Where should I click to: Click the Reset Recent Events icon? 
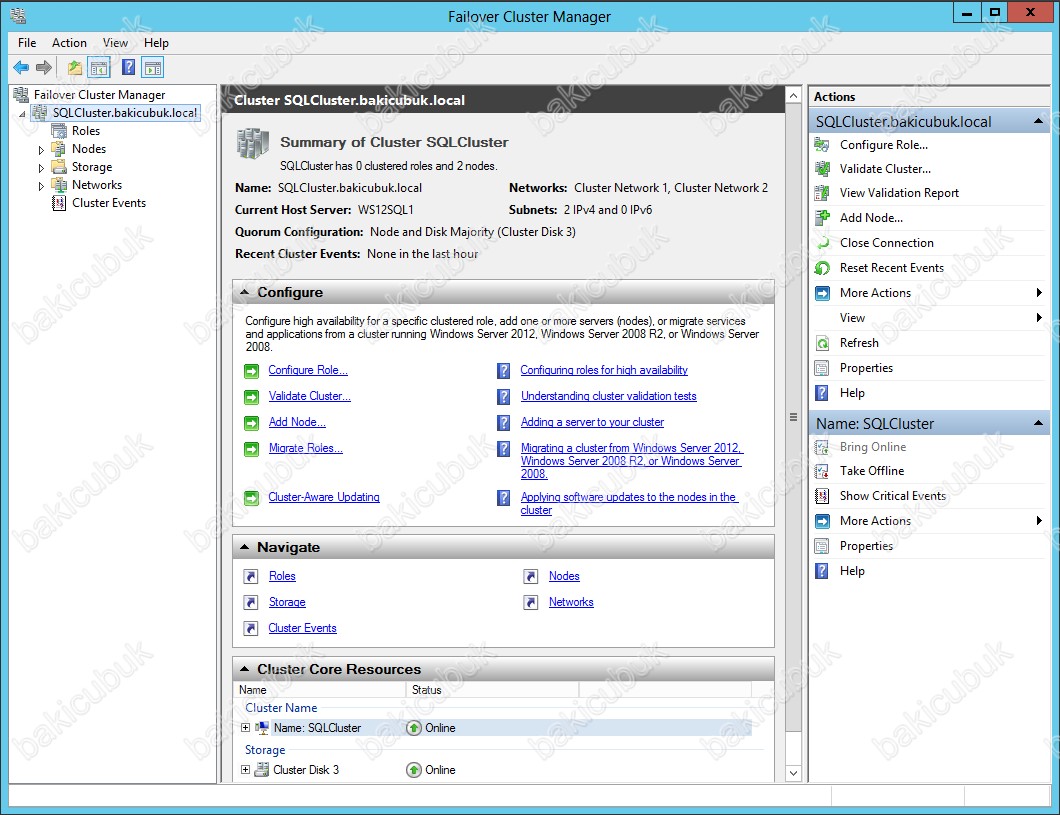[822, 268]
